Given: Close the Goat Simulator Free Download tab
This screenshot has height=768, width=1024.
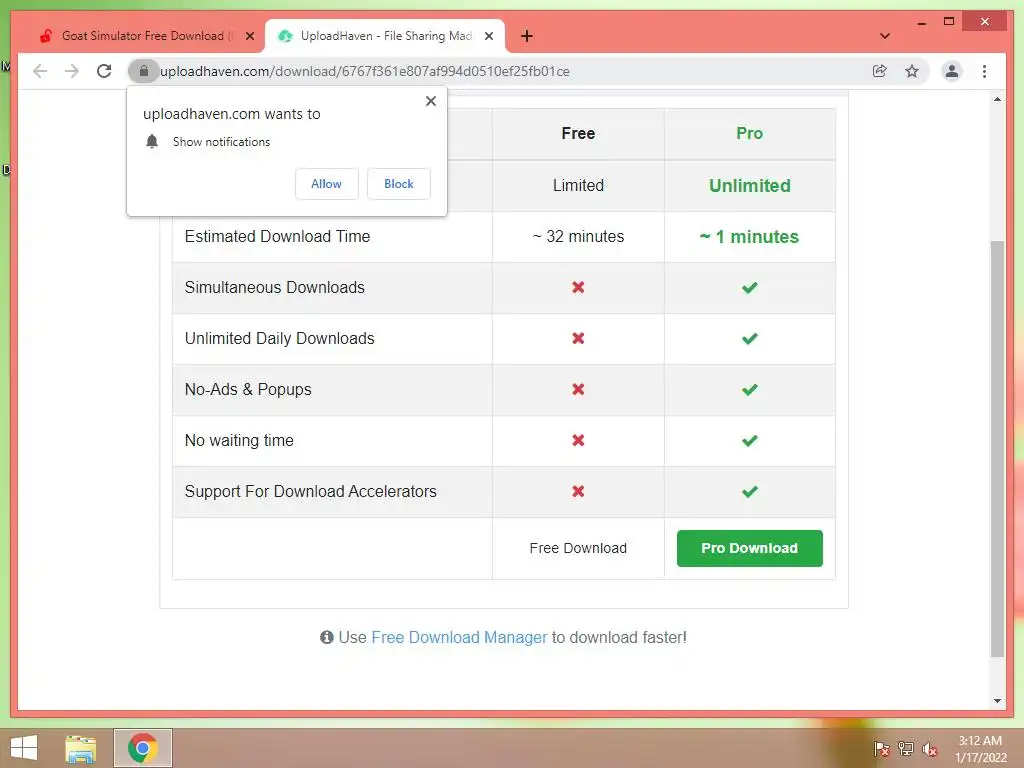Looking at the screenshot, I should 249,36.
